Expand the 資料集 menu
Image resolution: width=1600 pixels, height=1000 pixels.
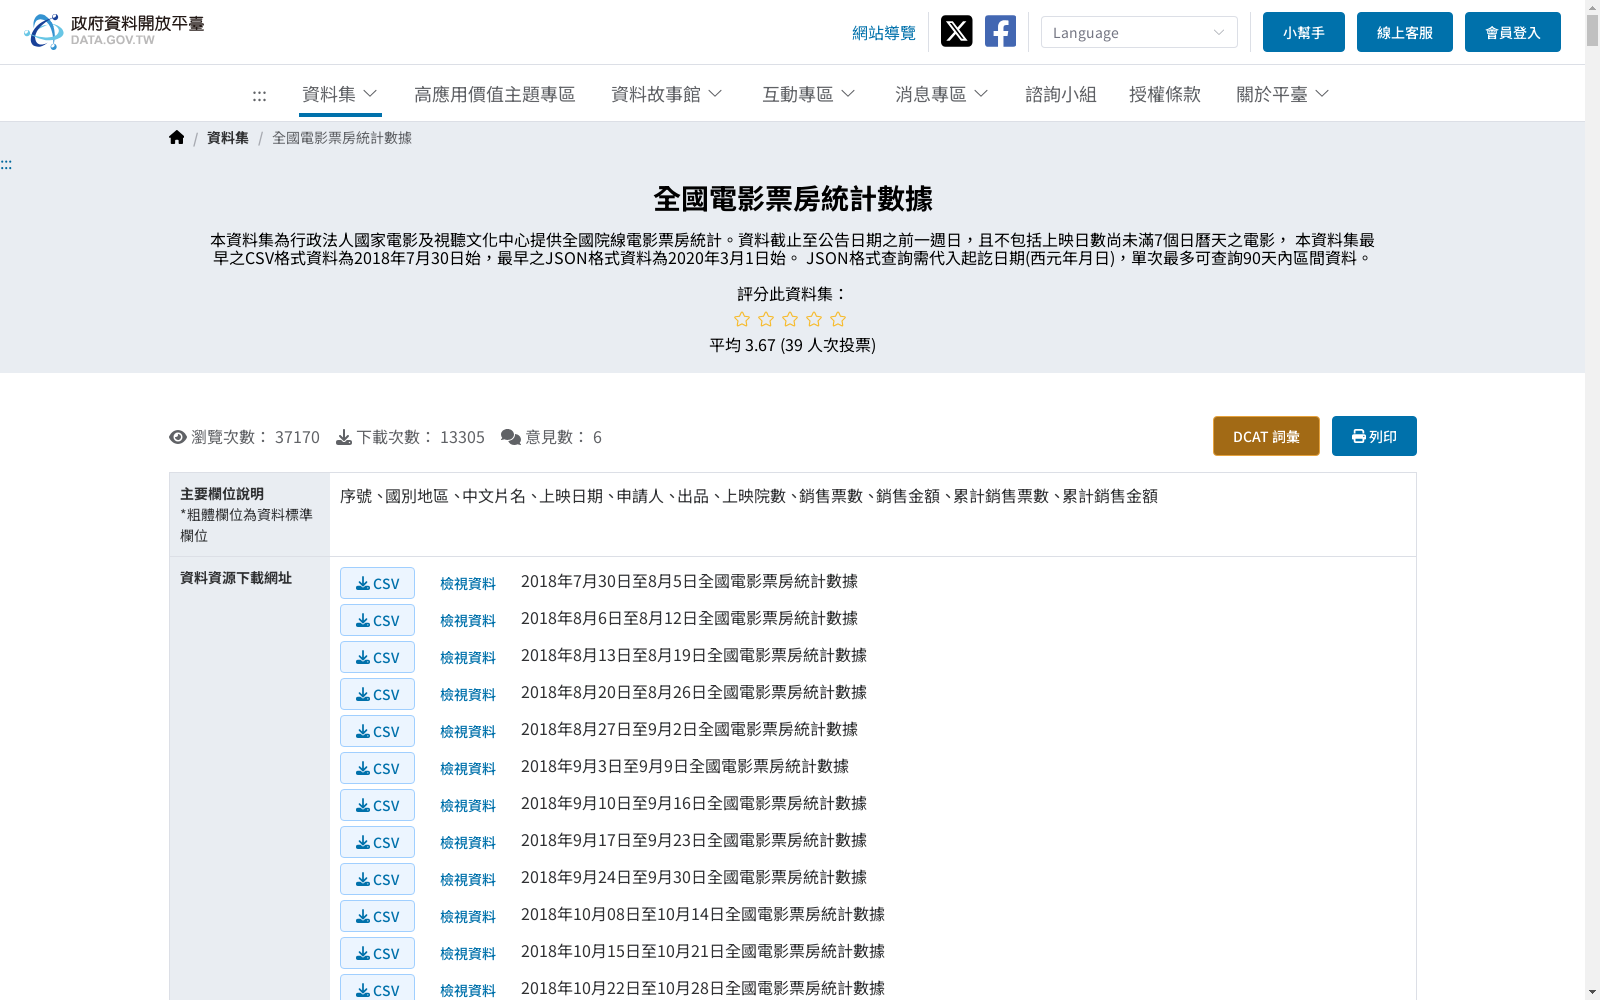click(x=340, y=94)
